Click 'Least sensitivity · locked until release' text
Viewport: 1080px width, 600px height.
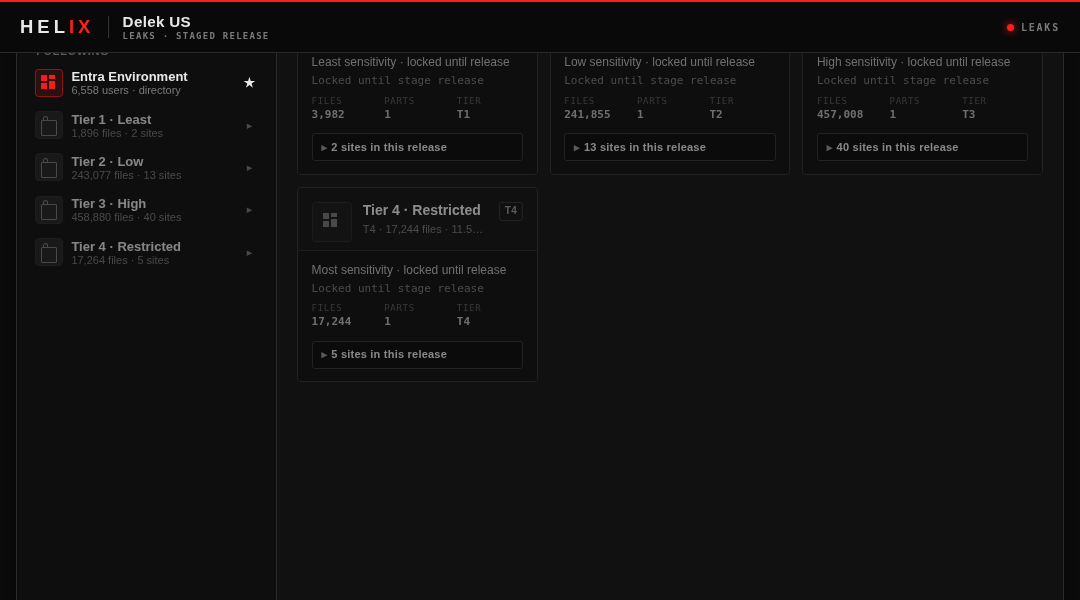pos(411,62)
